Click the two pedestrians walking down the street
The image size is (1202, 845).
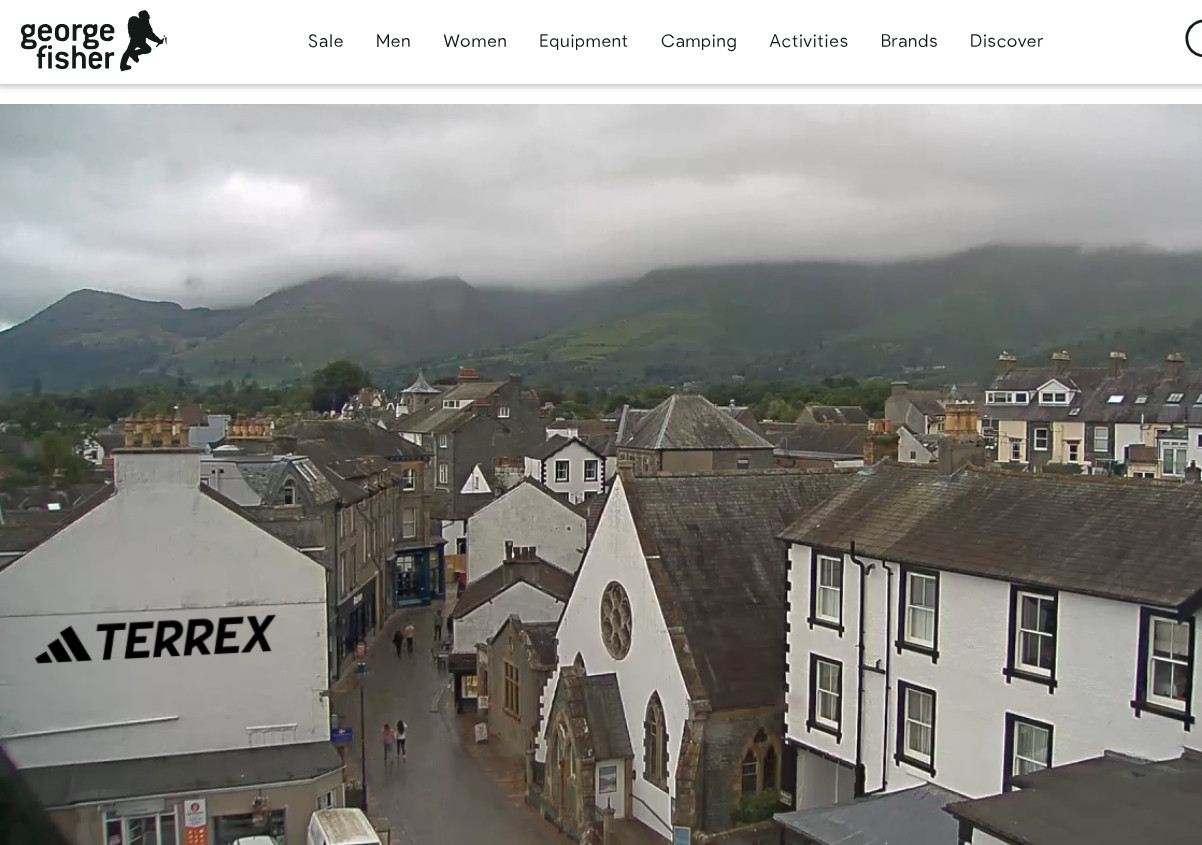click(x=394, y=740)
